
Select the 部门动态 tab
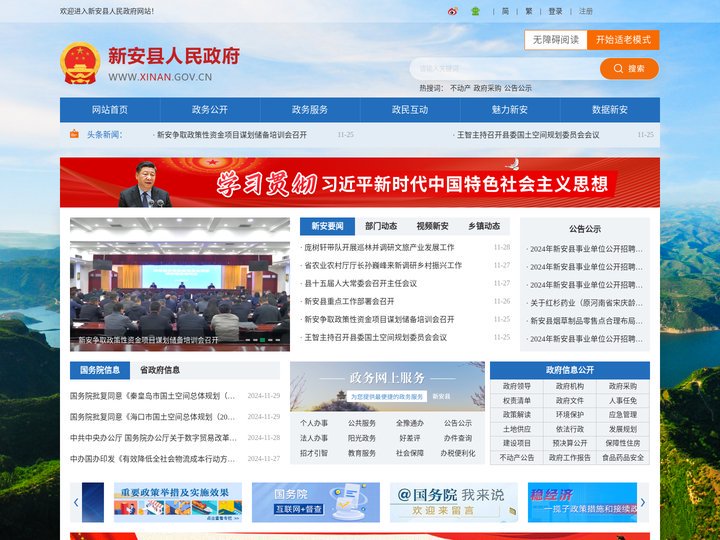pyautogui.click(x=381, y=226)
